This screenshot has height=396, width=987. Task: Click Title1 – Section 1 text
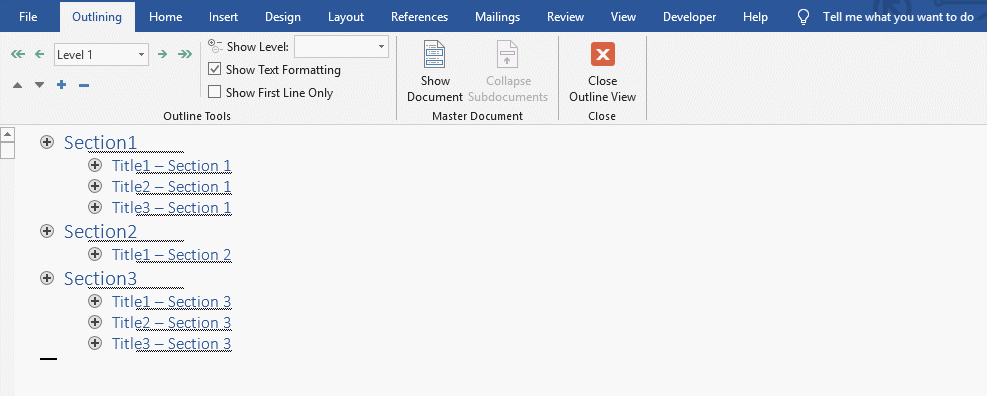pyautogui.click(x=171, y=166)
